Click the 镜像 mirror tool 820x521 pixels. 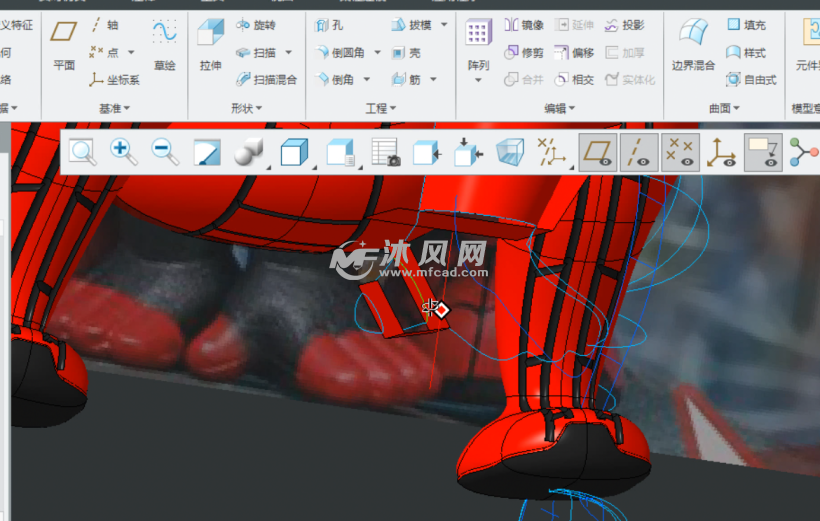[524, 25]
